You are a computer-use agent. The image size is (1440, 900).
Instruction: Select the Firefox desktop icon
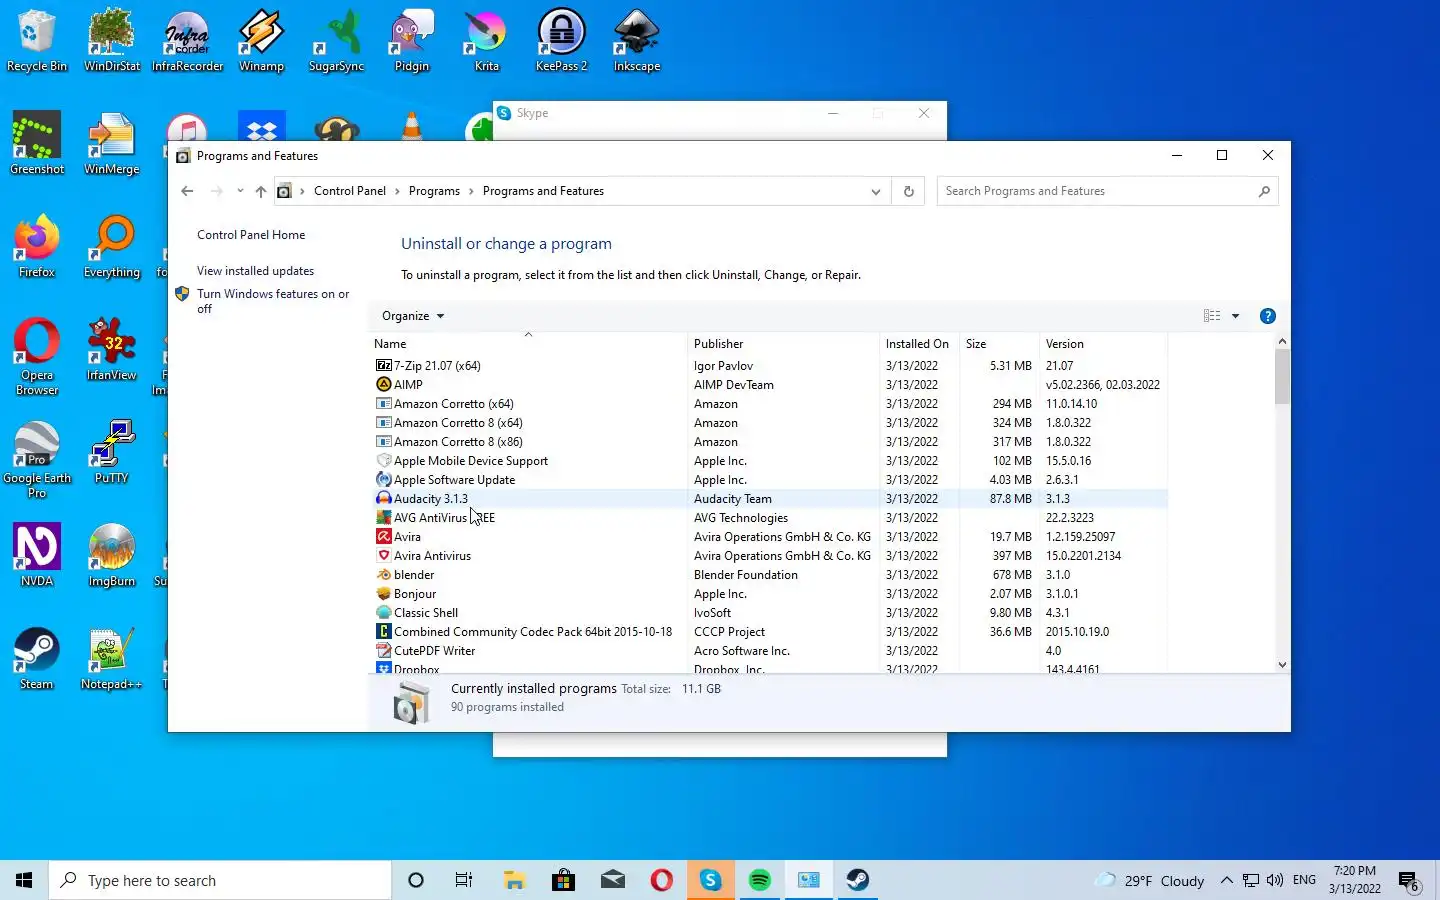click(x=37, y=247)
